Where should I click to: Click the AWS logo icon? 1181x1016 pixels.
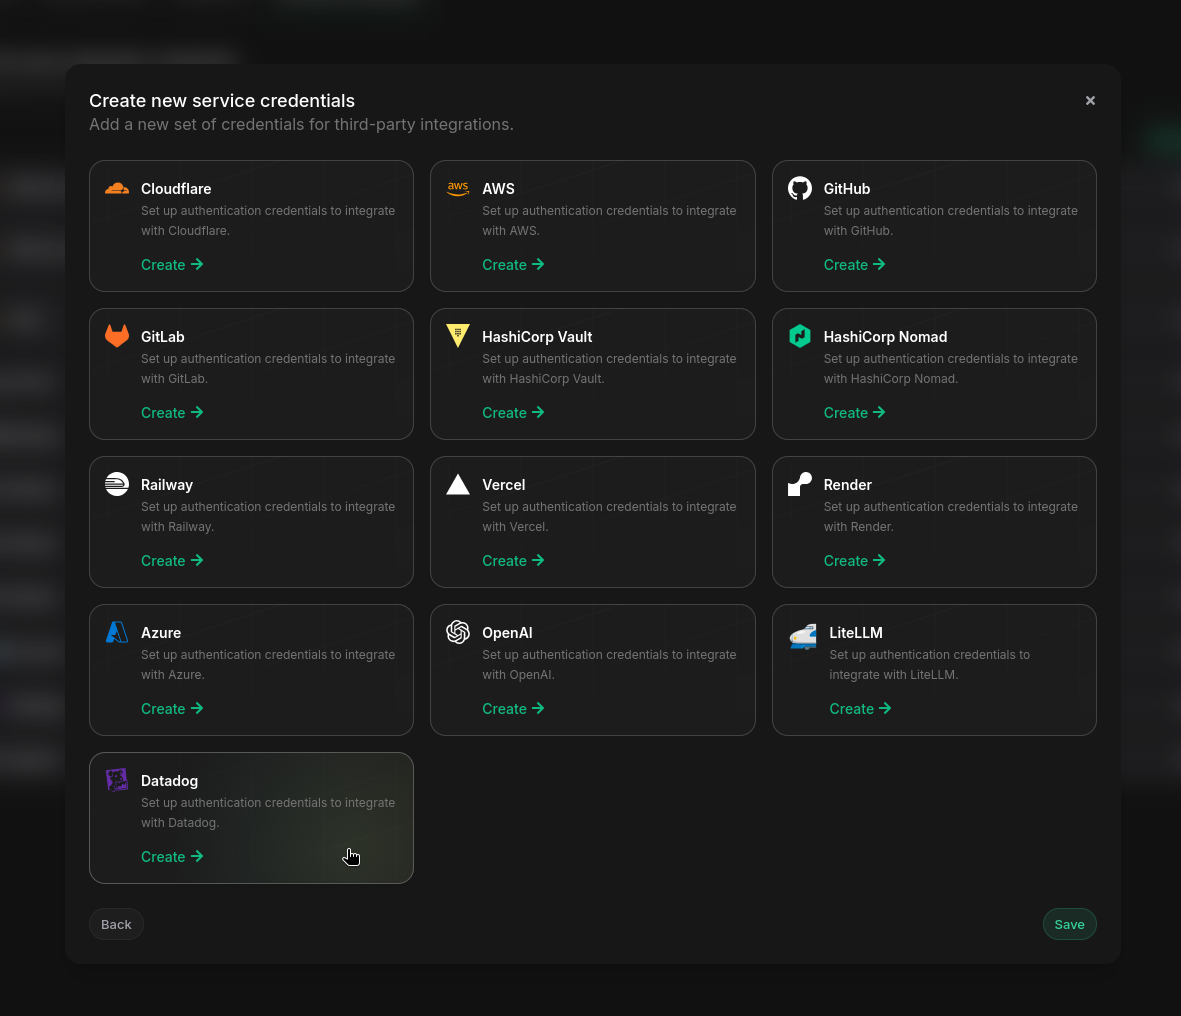pyautogui.click(x=458, y=188)
